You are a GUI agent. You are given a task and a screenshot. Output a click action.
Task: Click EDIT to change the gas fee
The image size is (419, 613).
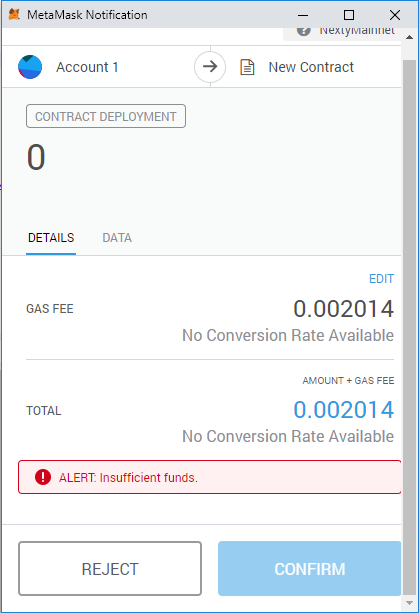(x=381, y=279)
